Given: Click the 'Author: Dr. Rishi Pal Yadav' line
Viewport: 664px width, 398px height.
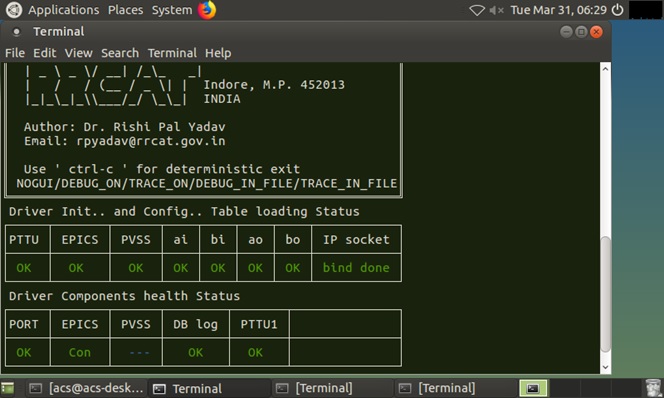Looking at the screenshot, I should [124, 127].
